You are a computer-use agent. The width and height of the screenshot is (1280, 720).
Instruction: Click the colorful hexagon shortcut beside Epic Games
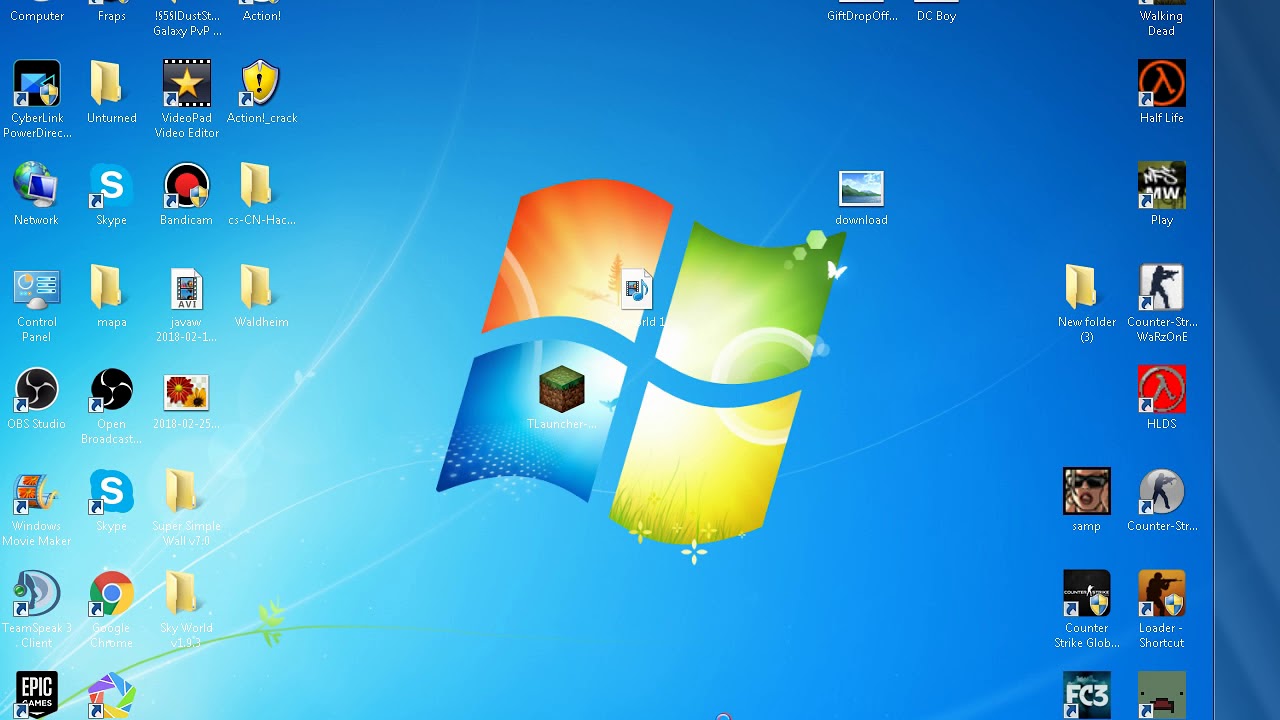(x=111, y=696)
